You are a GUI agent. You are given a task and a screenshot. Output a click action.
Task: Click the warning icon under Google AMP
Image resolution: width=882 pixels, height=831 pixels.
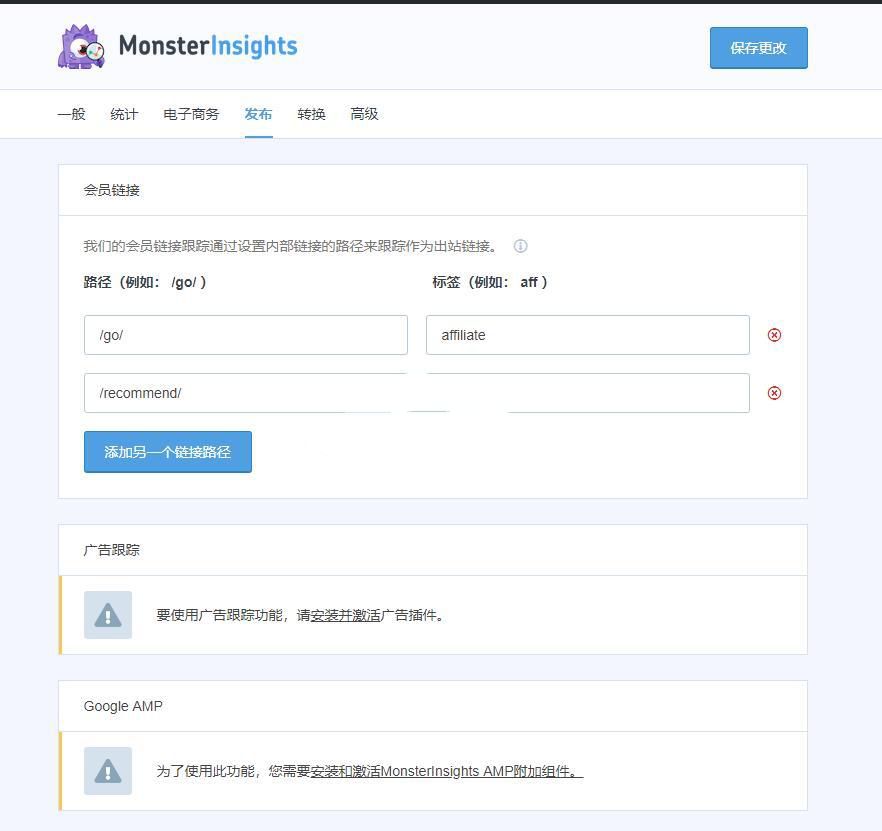coord(108,771)
